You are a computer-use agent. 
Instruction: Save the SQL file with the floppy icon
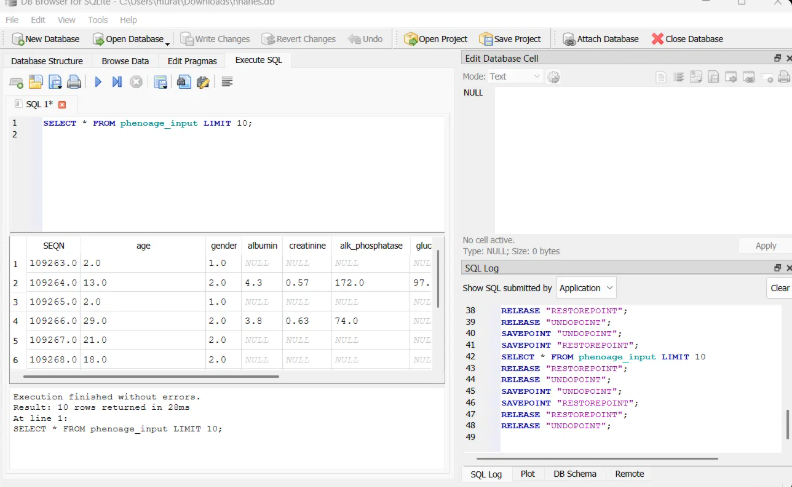pos(55,82)
